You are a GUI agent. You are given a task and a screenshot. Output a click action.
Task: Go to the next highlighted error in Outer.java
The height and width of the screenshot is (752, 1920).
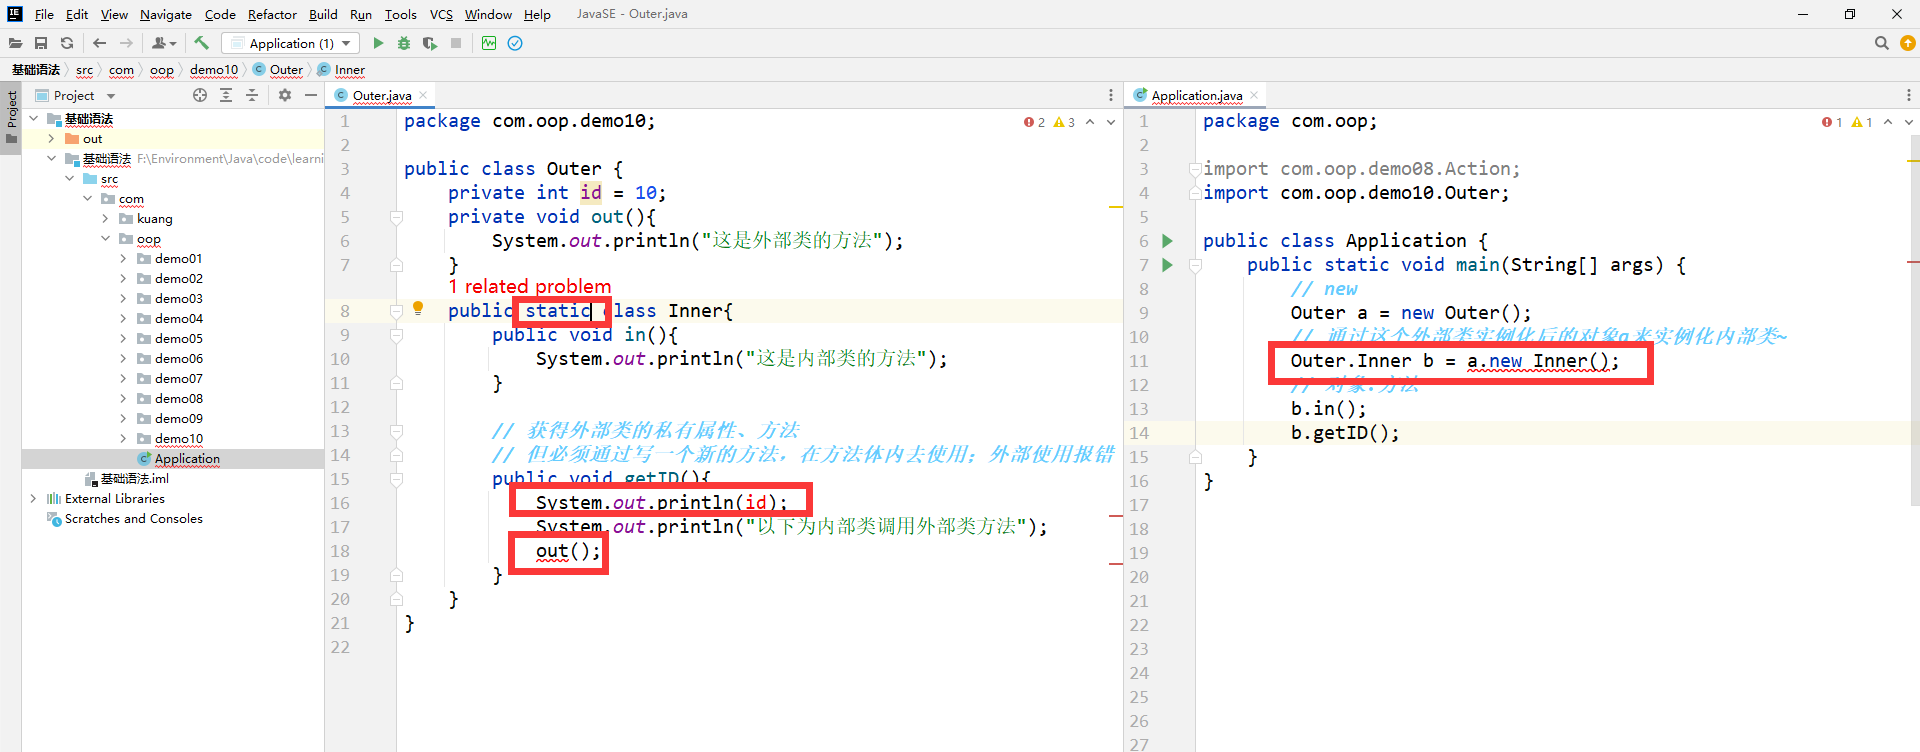[1111, 122]
